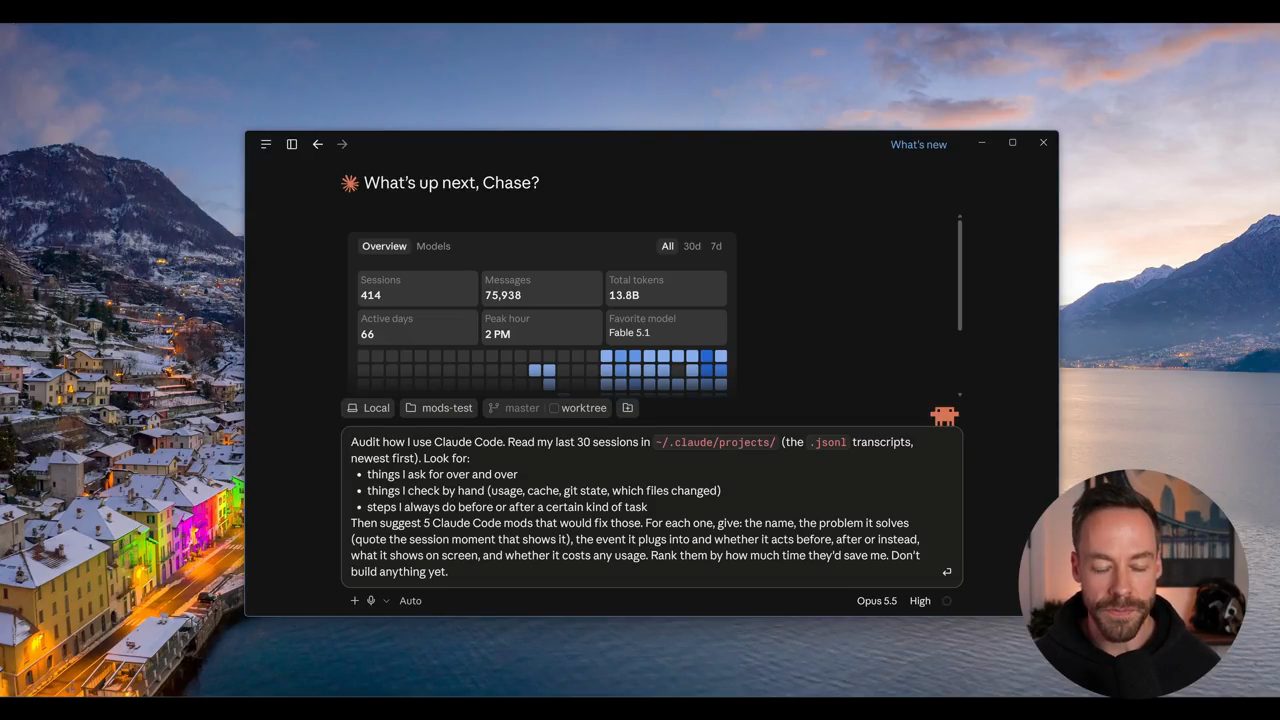Go back with the left arrow
This screenshot has height=720, width=1280.
(318, 144)
